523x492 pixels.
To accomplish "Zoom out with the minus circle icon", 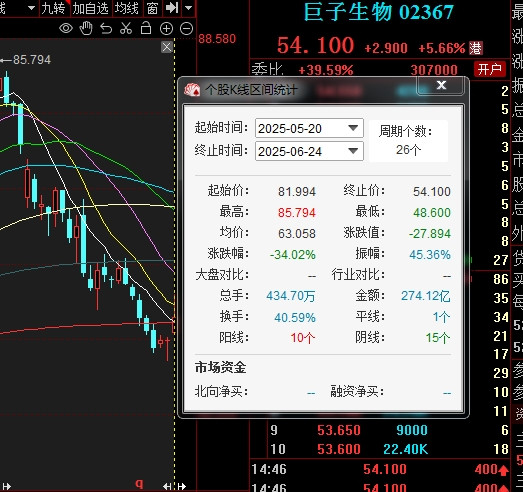I will tap(186, 29).
